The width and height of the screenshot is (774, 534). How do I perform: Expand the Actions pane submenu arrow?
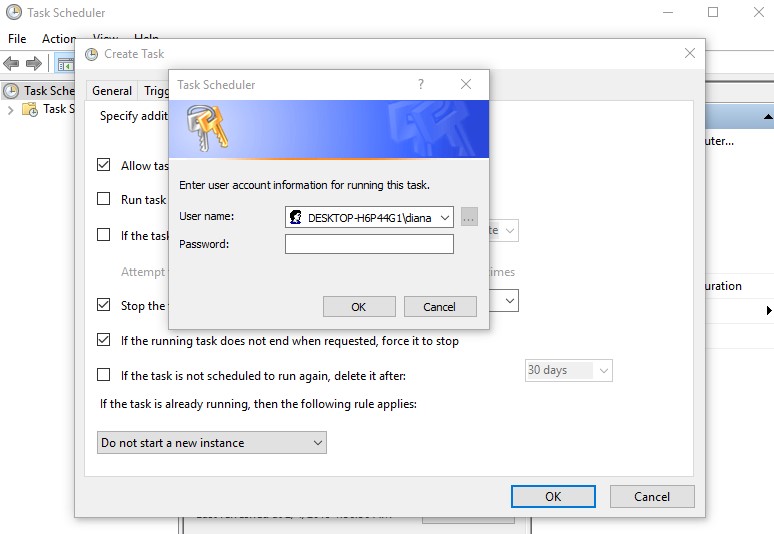click(769, 310)
